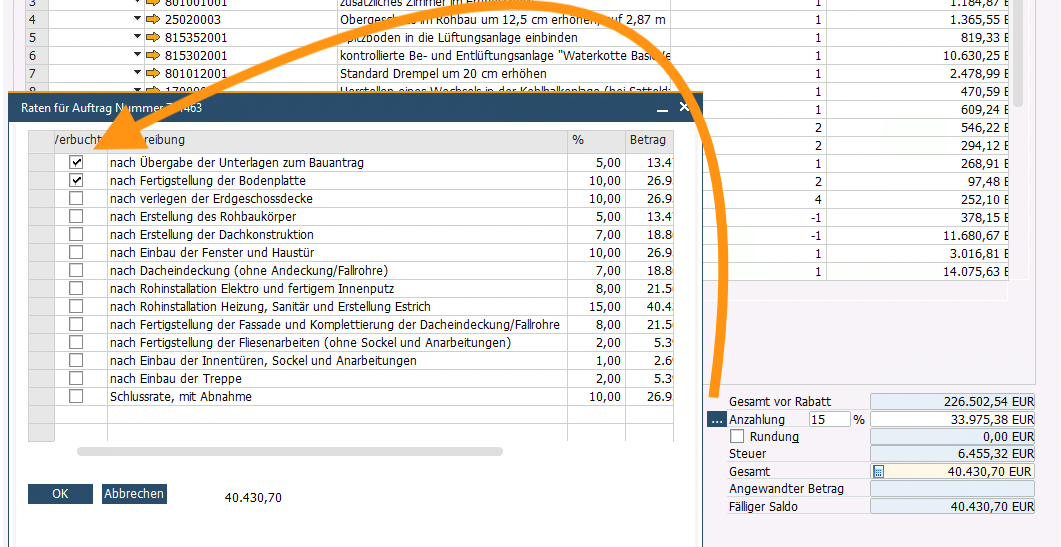Screen dimensions: 1061x547
Task: Close the Raten für Auftrag dialog
Action: [x=685, y=107]
